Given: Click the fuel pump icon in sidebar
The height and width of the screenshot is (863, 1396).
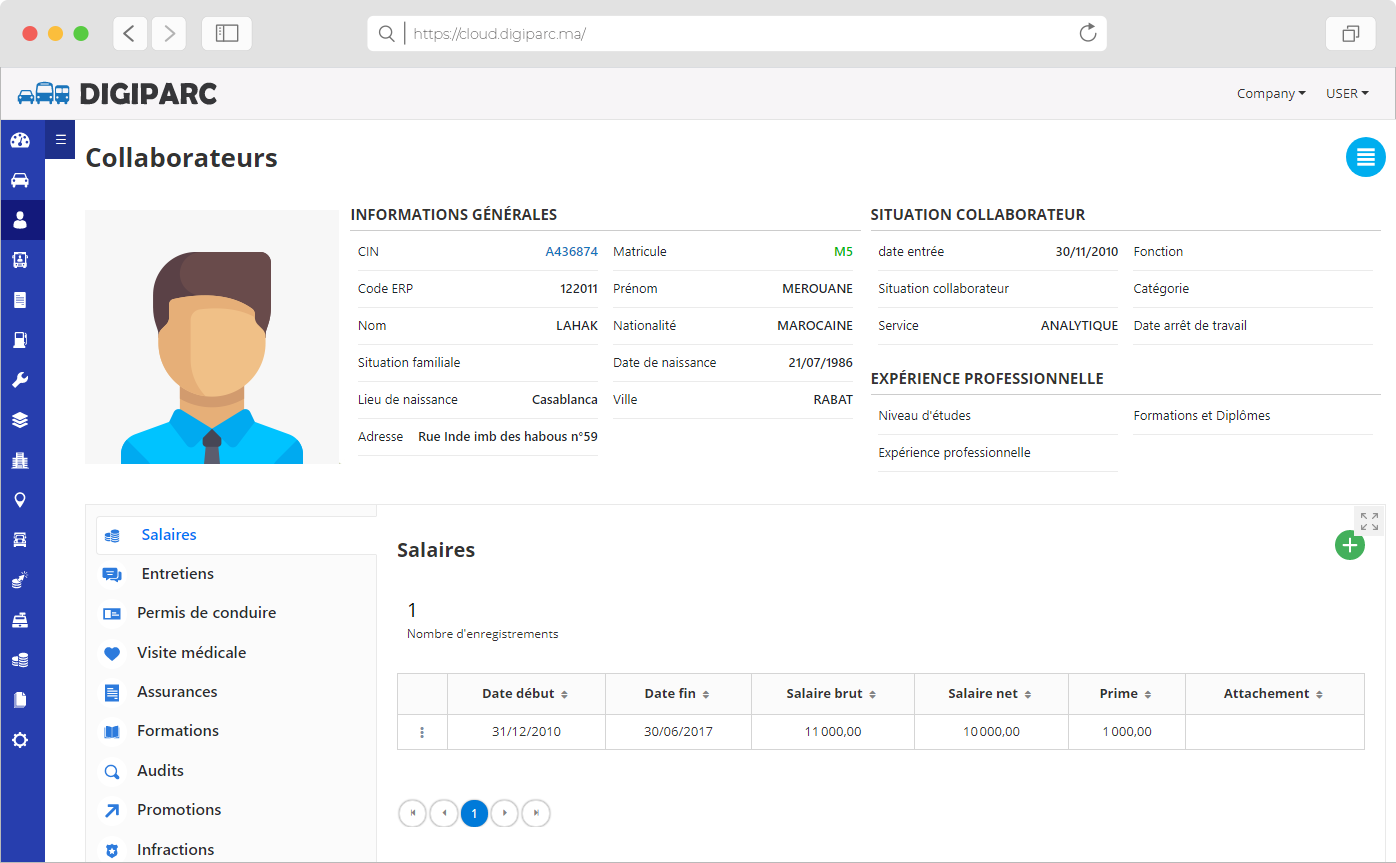Looking at the screenshot, I should pos(20,340).
